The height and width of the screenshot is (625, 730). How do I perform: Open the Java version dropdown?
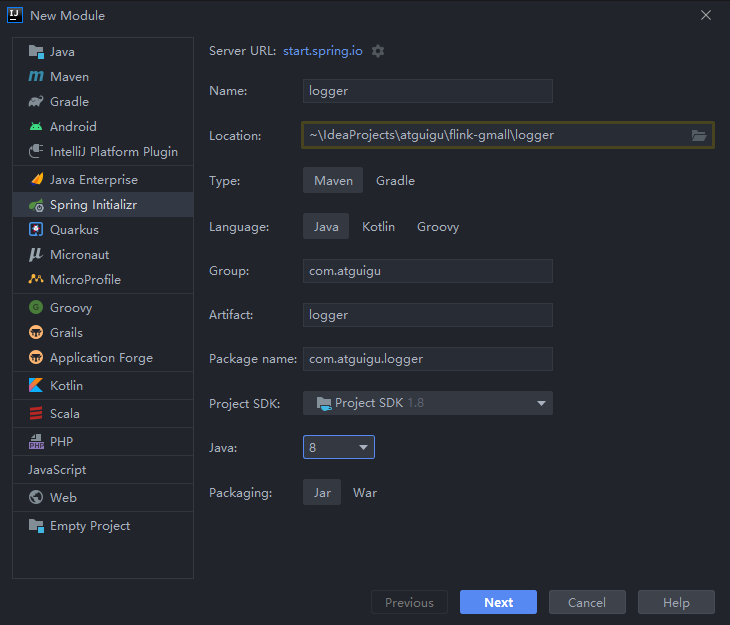[x=338, y=447]
